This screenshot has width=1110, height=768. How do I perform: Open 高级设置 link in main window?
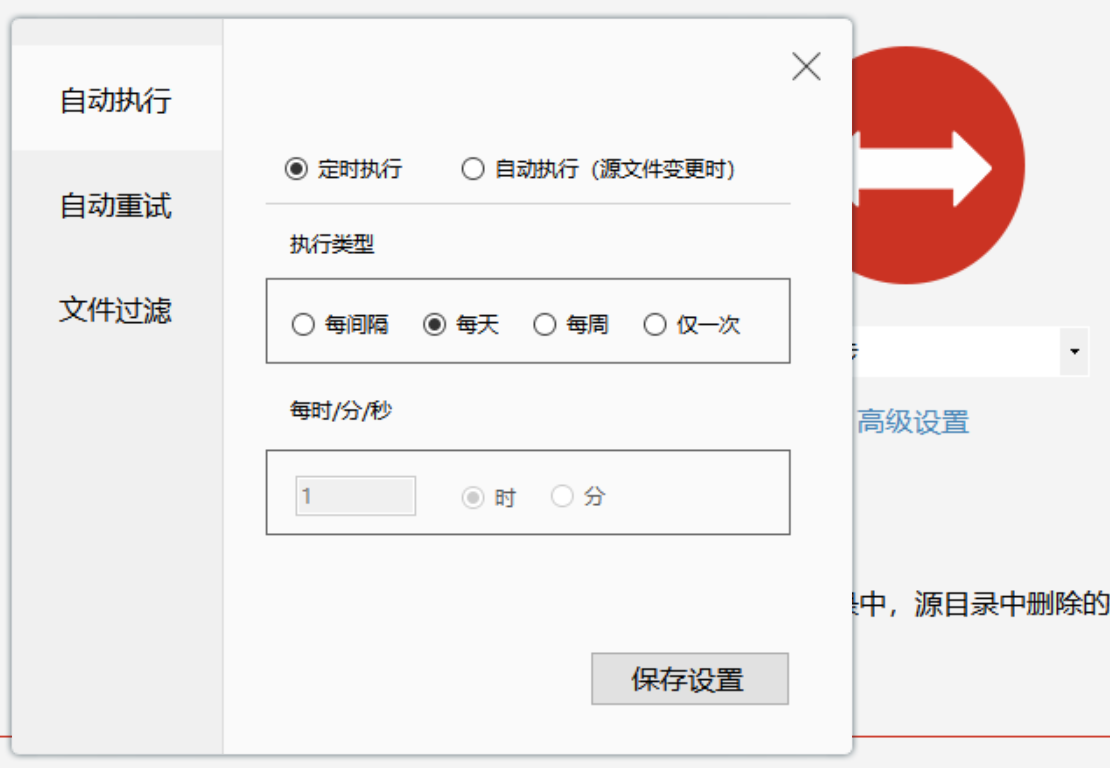912,422
